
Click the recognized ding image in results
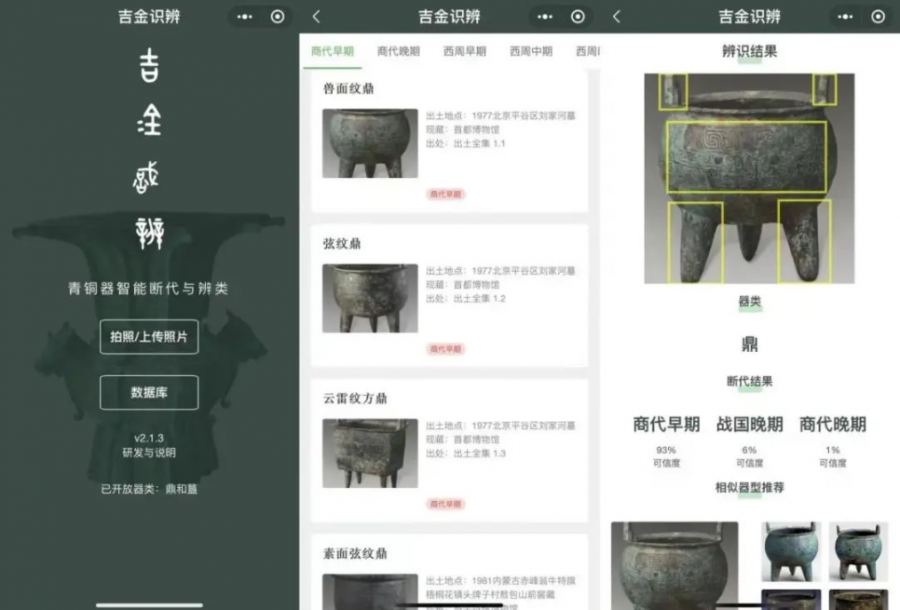pyautogui.click(x=749, y=178)
